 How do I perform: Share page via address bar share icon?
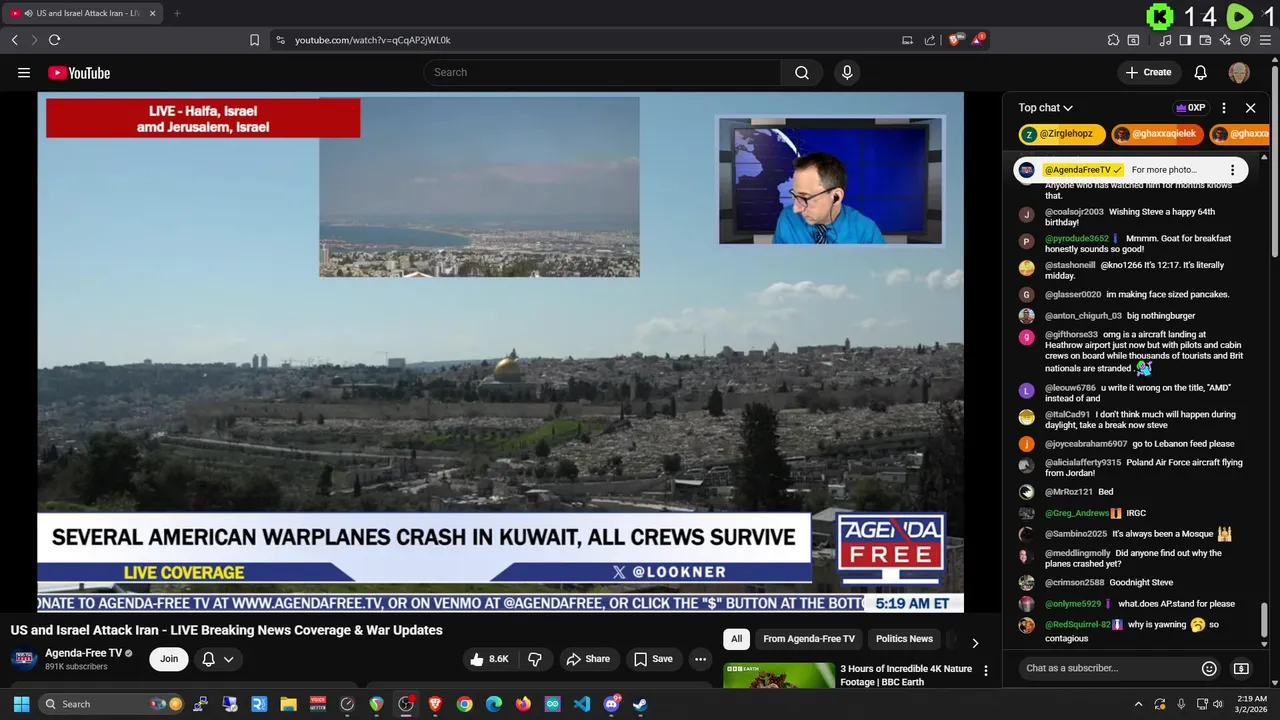(x=930, y=40)
